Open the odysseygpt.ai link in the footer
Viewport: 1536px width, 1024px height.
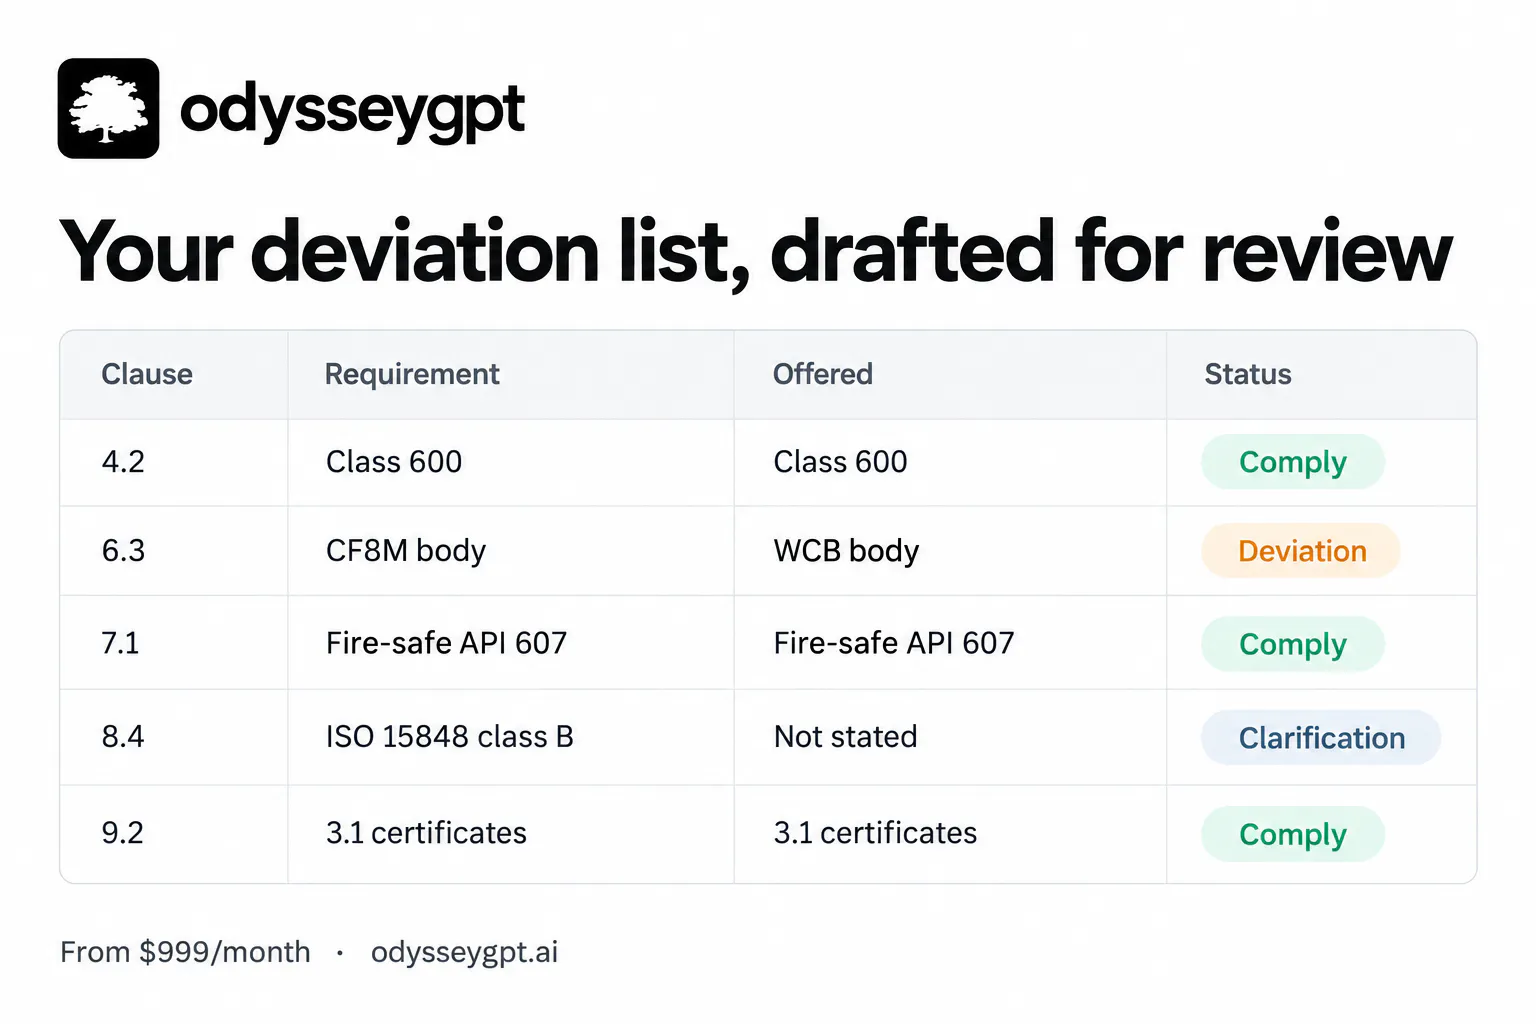[464, 952]
